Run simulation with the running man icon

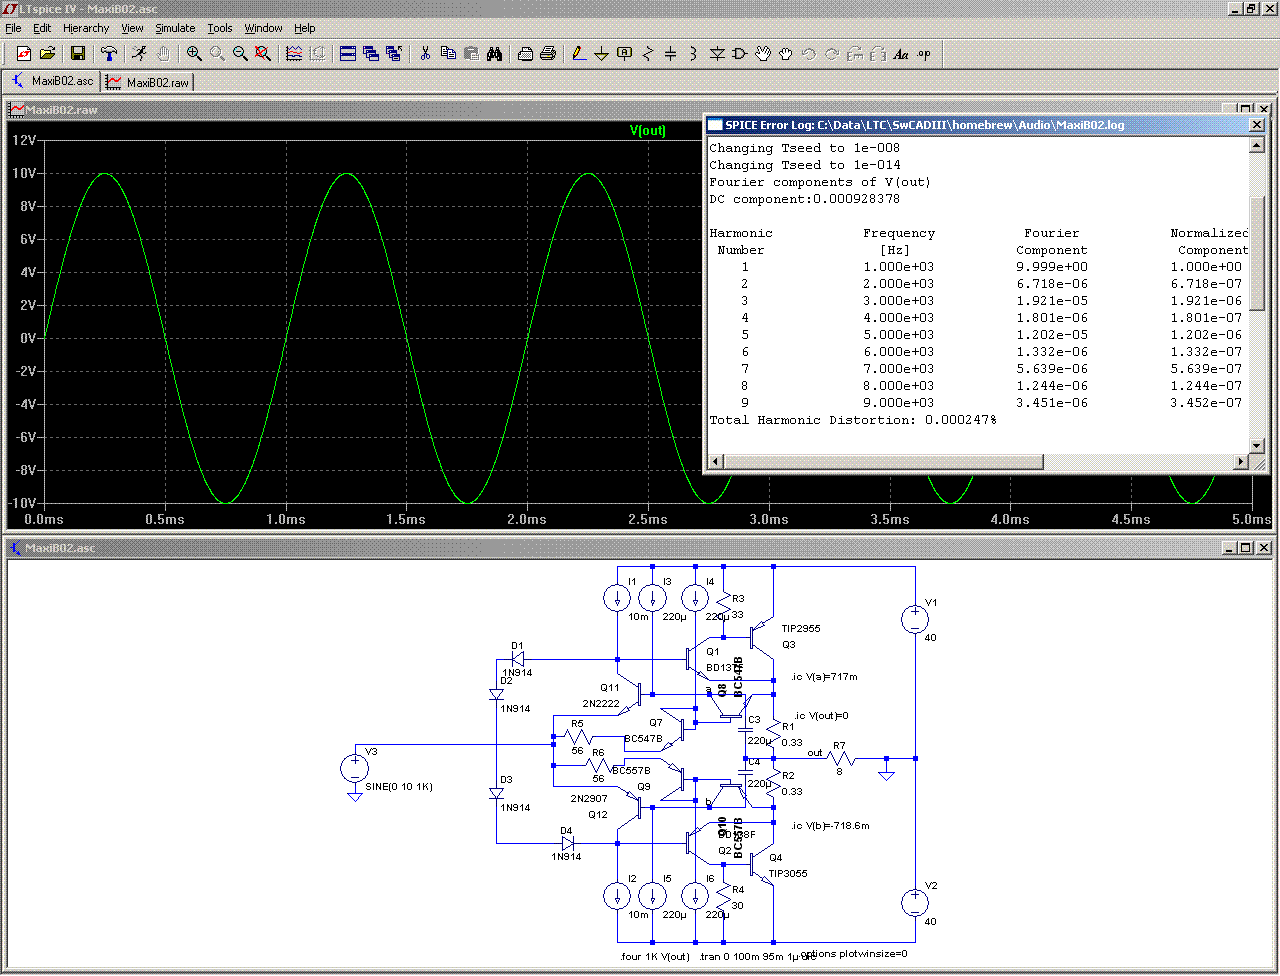pyautogui.click(x=140, y=54)
